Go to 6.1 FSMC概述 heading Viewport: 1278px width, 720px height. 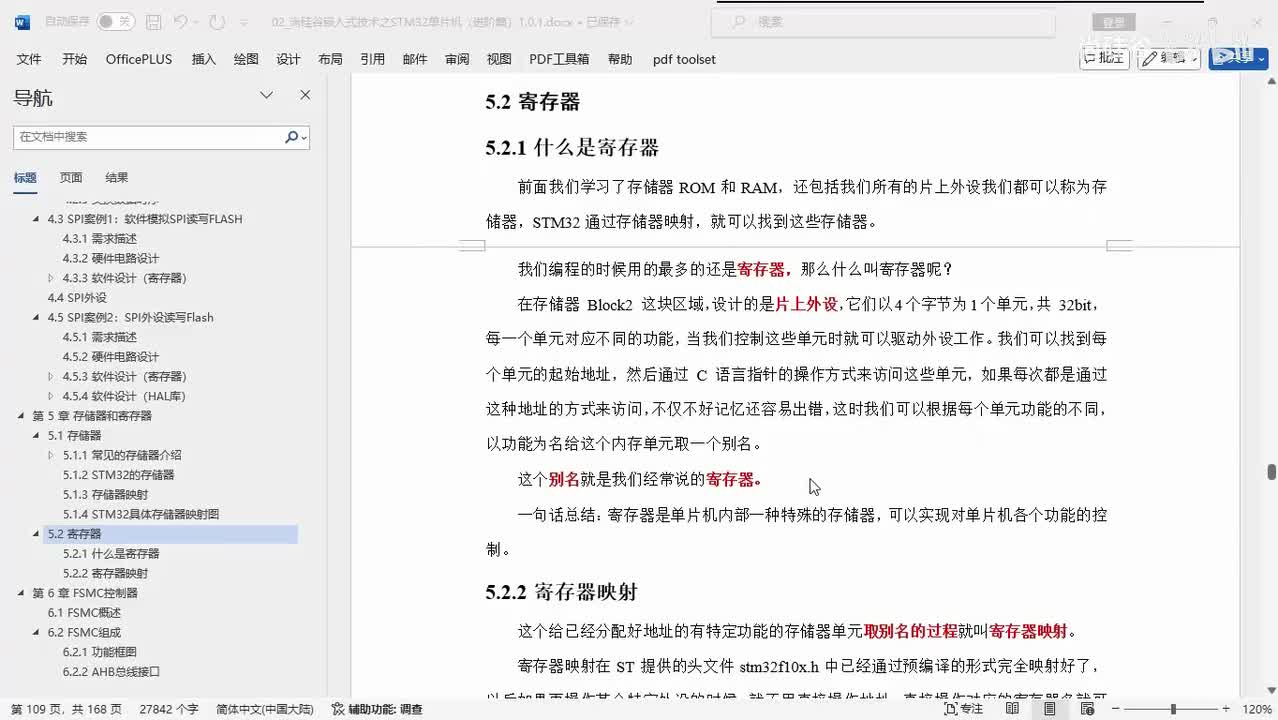pos(84,613)
